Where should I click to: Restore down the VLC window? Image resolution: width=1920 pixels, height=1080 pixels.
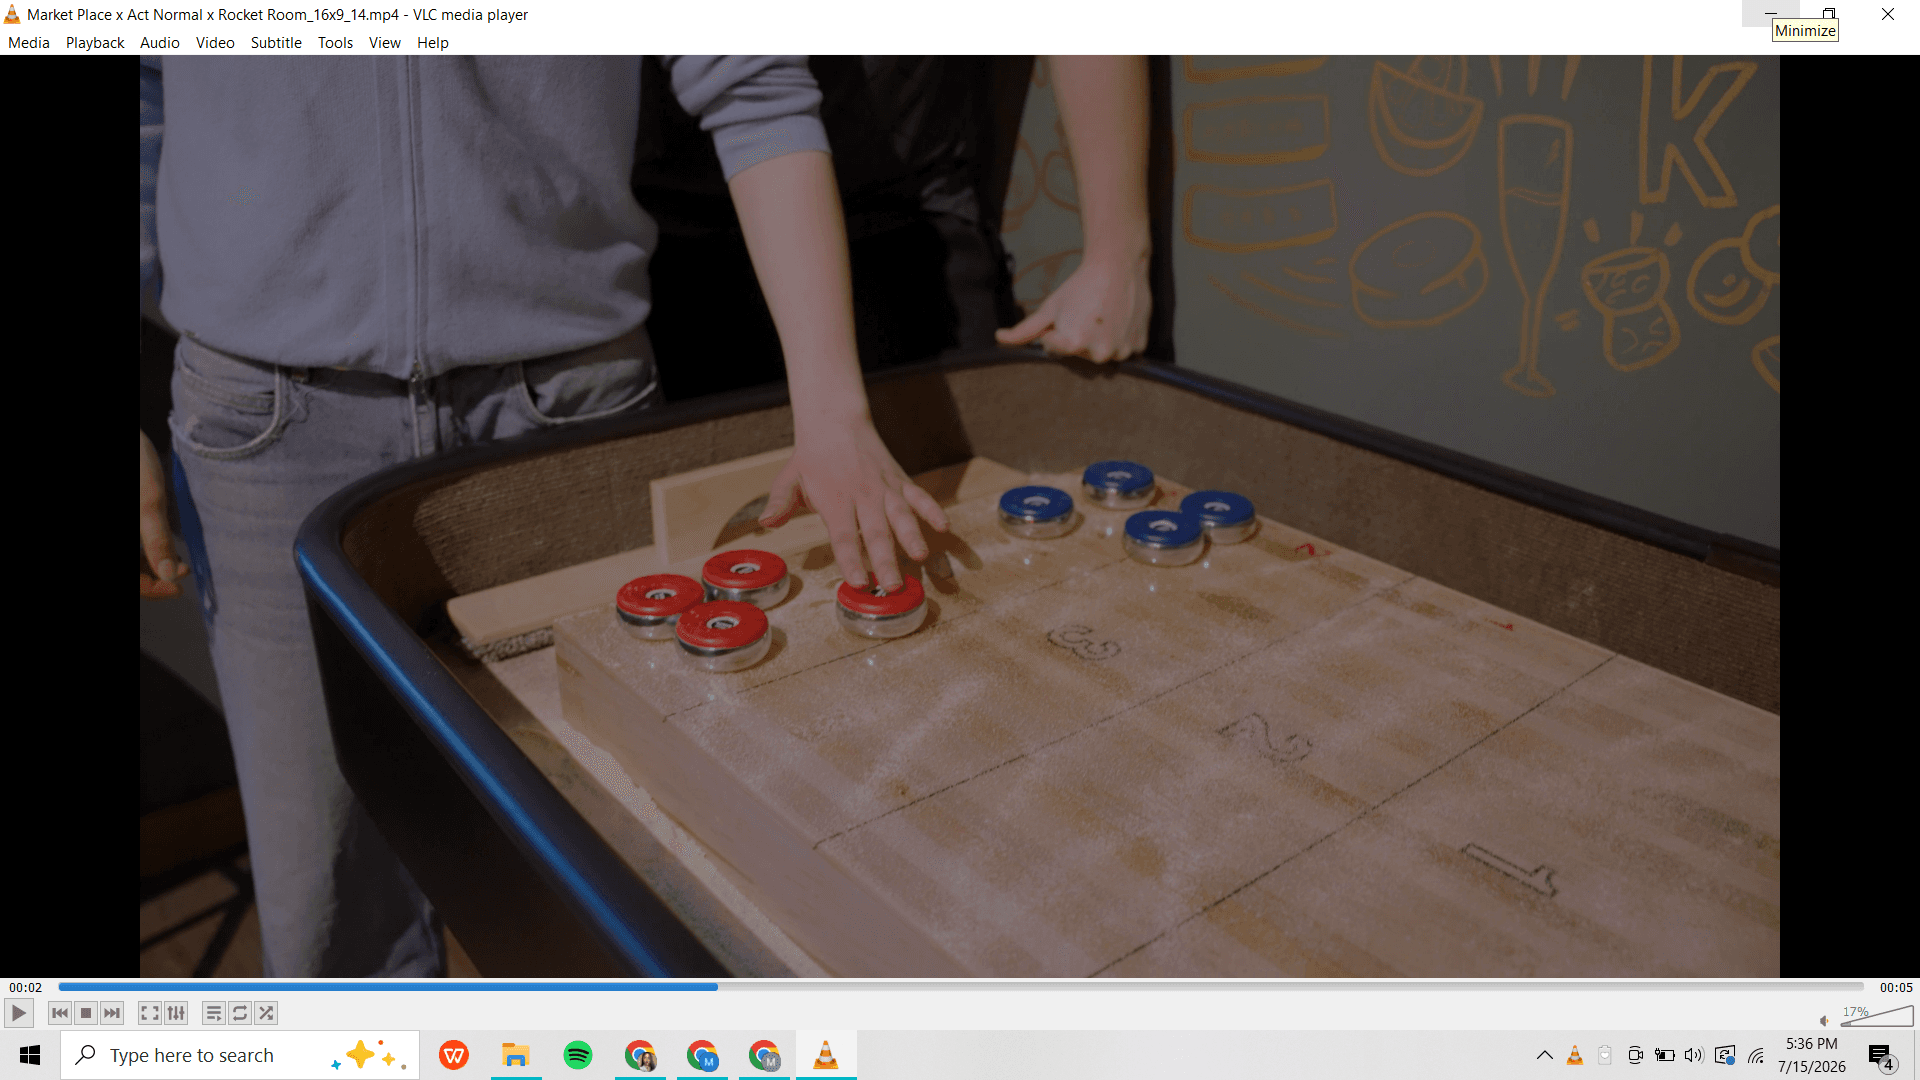pos(1829,14)
